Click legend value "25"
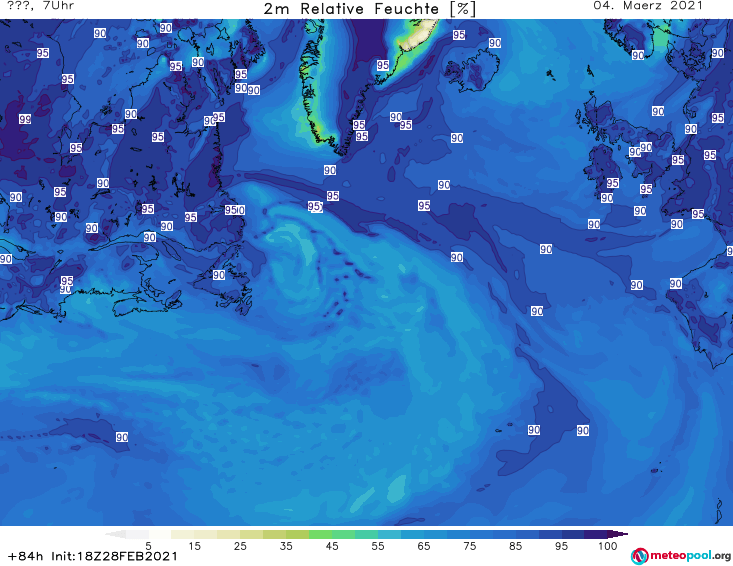The width and height of the screenshot is (733, 566). pyautogui.click(x=240, y=546)
